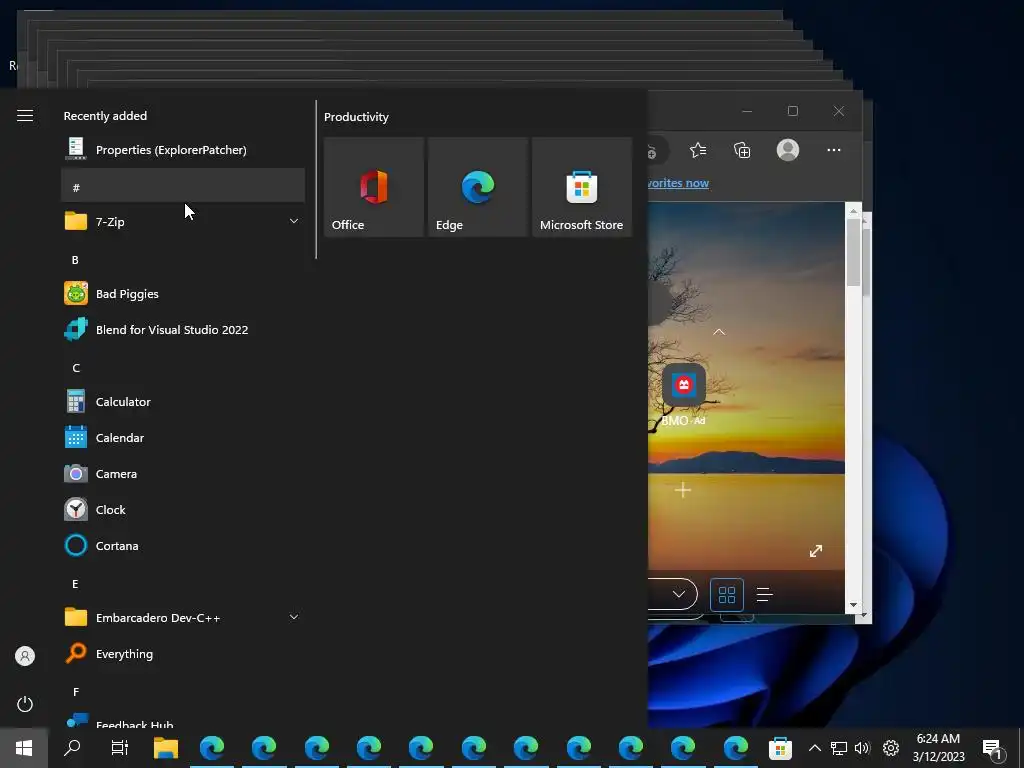Collapse quick links with the up chevron

[x=719, y=332]
